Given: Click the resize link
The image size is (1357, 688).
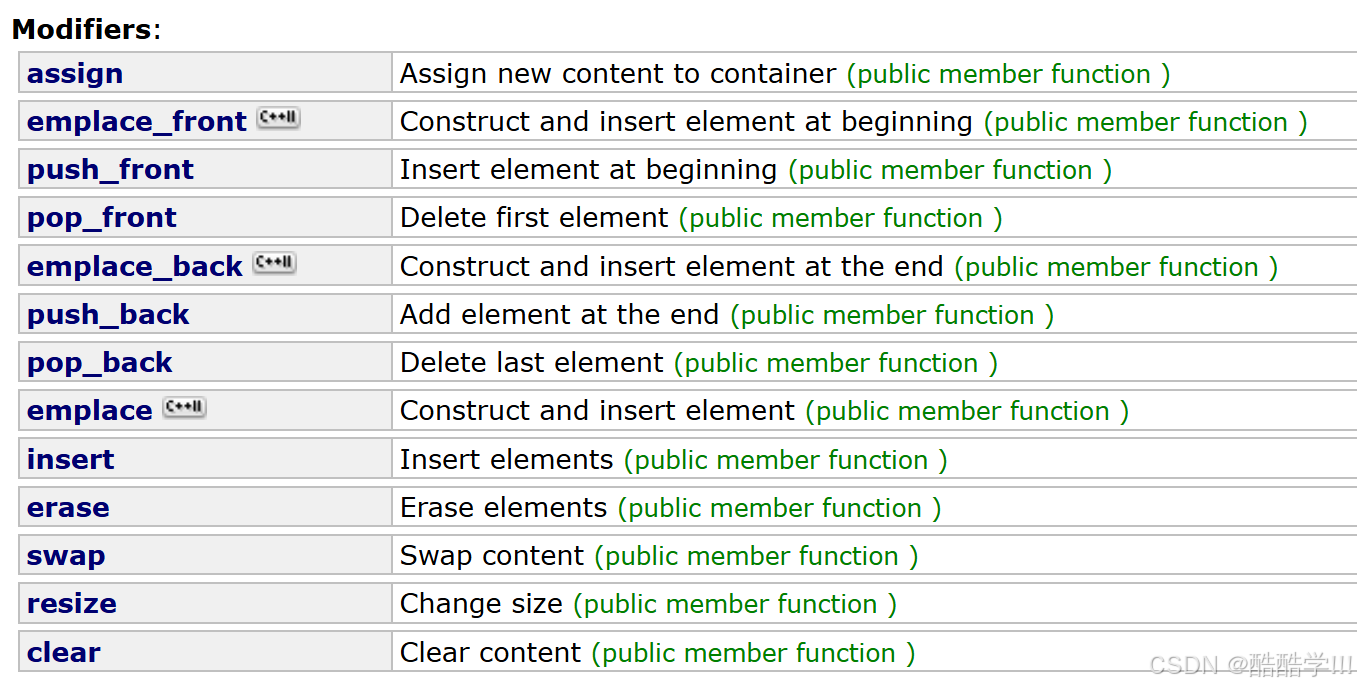Looking at the screenshot, I should click(71, 604).
